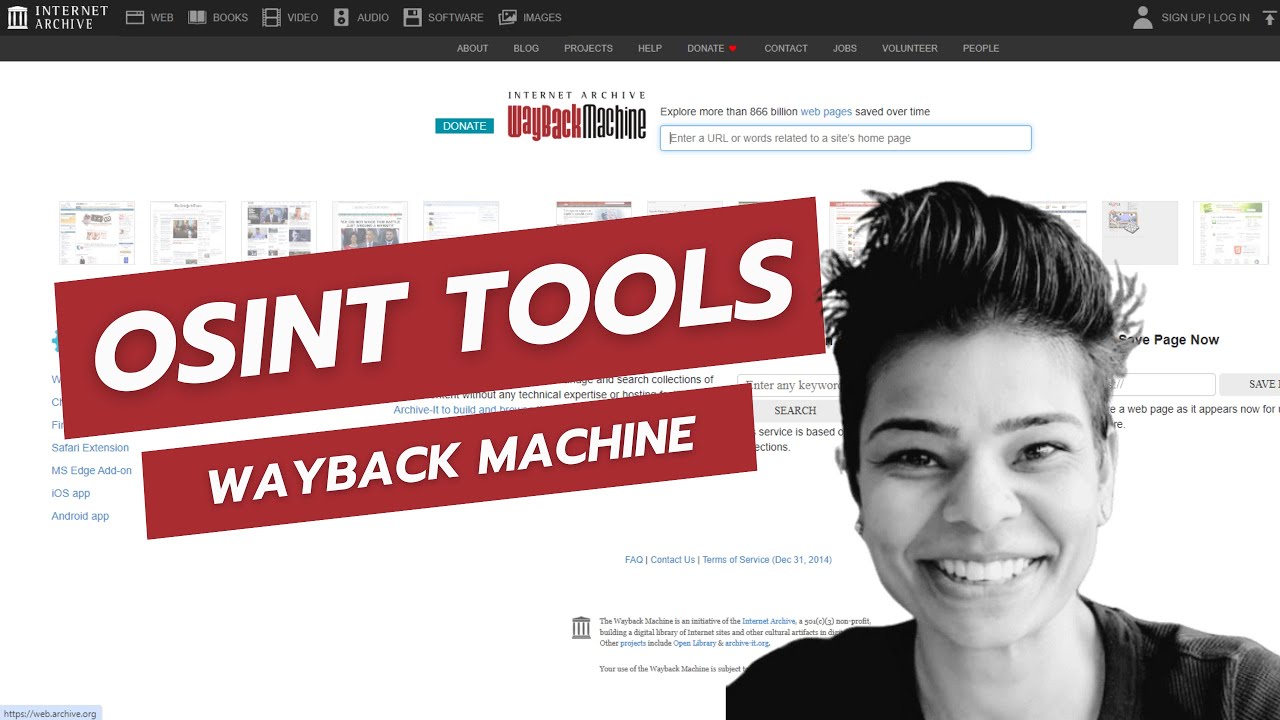This screenshot has width=1280, height=720.
Task: Open the second-to-last archived site thumbnail
Action: (1140, 233)
